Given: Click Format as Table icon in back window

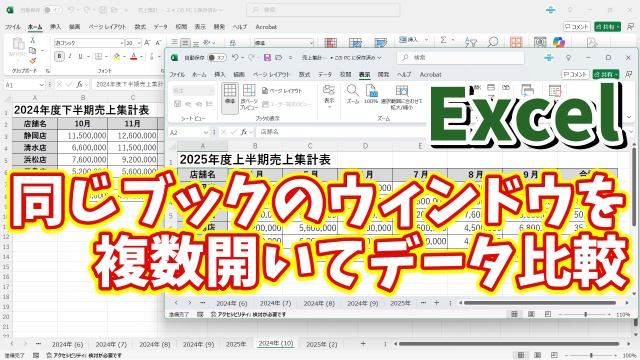Looking at the screenshot, I should pyautogui.click(x=355, y=42).
